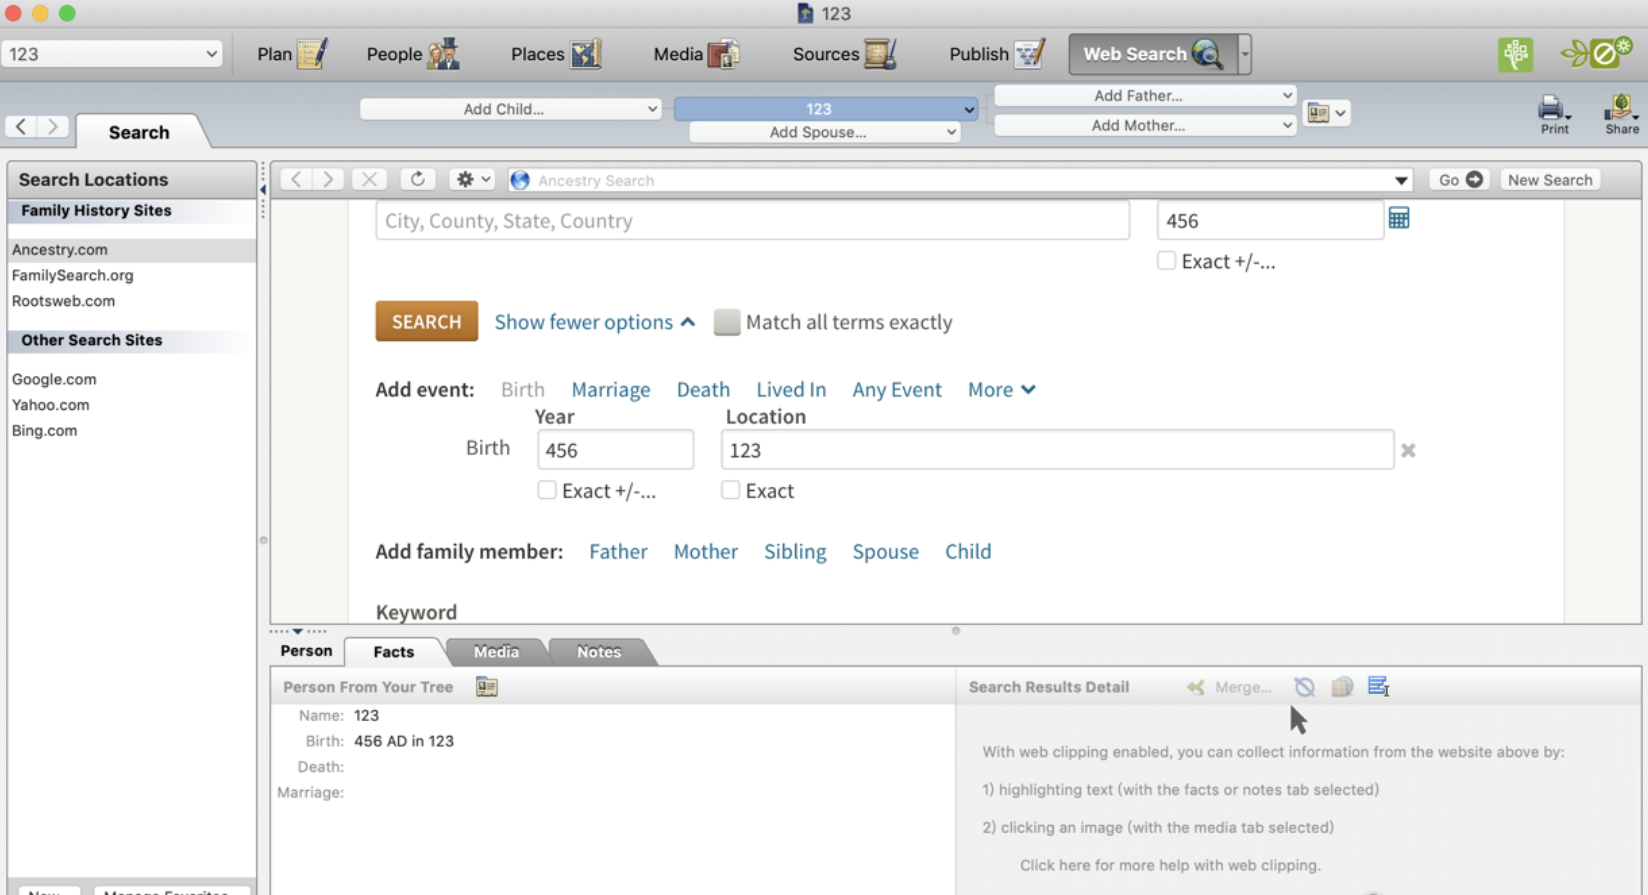Check Exact under Birth Location
The width and height of the screenshot is (1648, 895).
(x=731, y=490)
